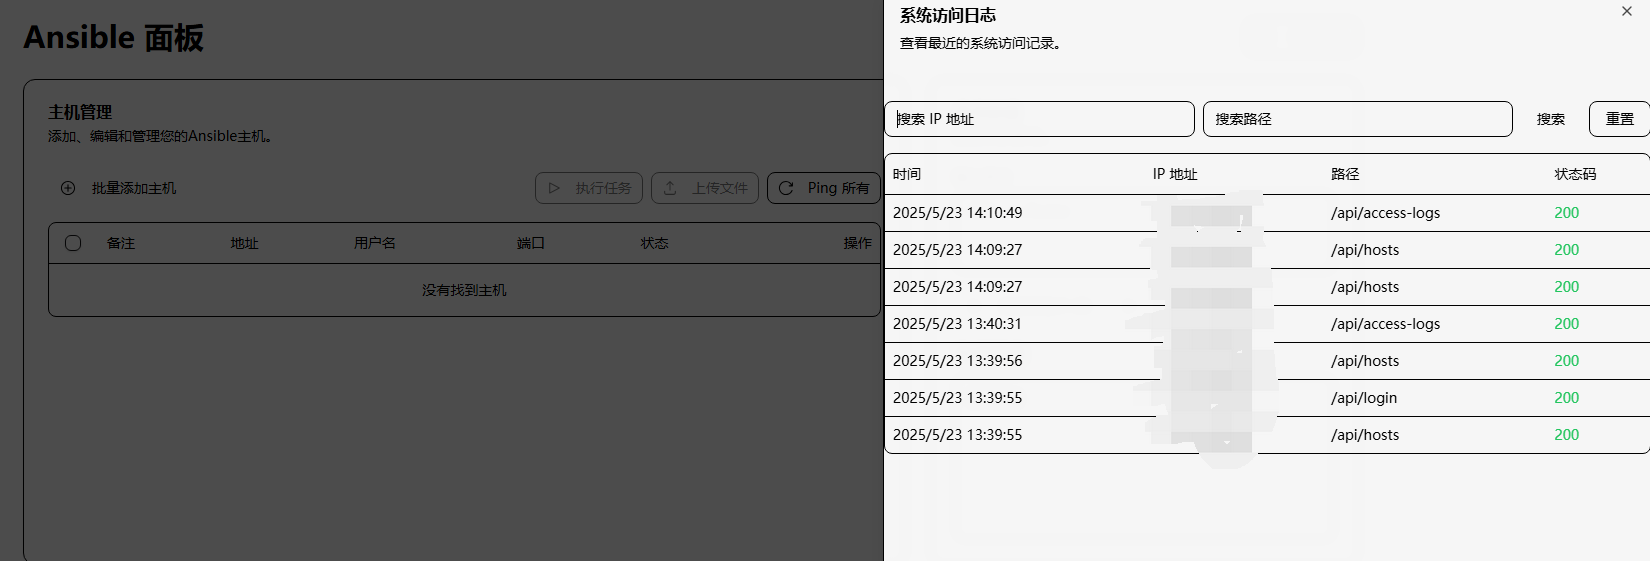Screen dimensions: 1650x561
Task: Click /api/hosts path in 13:39:56 row
Action: tap(1365, 361)
